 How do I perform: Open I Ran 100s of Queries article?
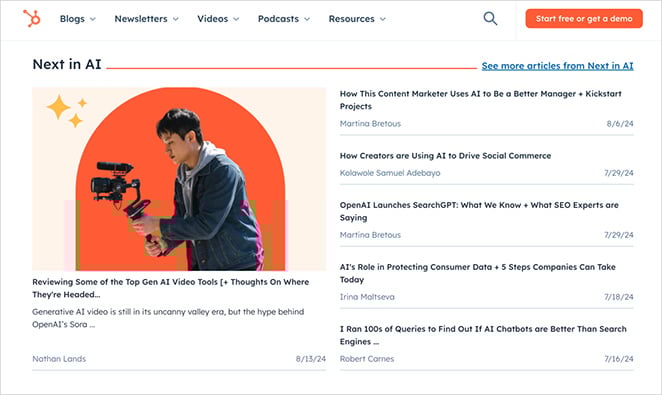click(x=483, y=335)
